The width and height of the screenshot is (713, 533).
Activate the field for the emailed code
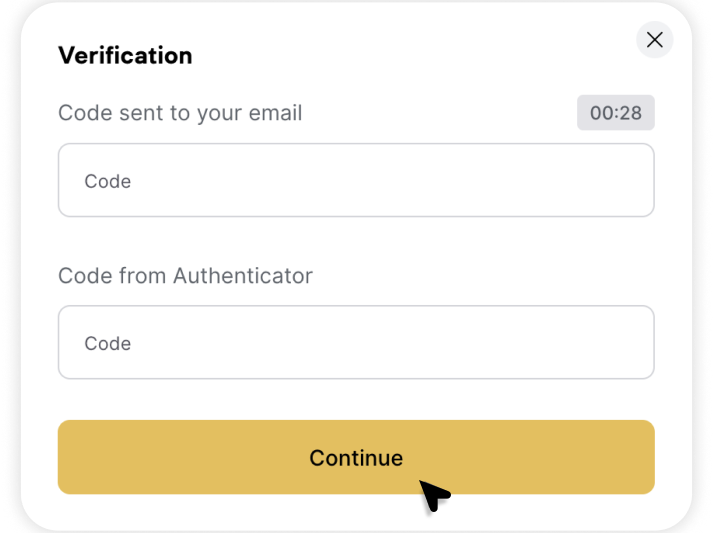pos(356,181)
